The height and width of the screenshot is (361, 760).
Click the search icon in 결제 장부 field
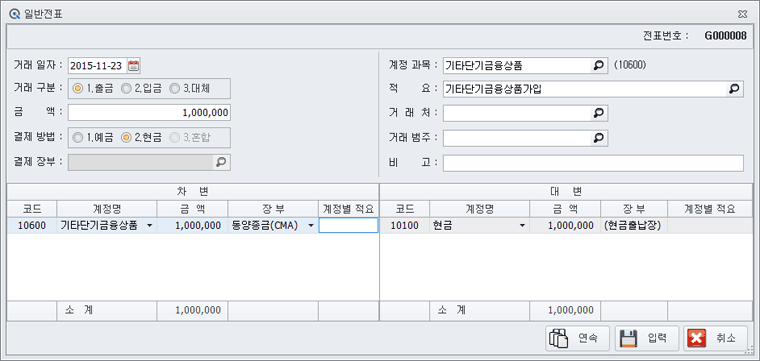pyautogui.click(x=222, y=162)
